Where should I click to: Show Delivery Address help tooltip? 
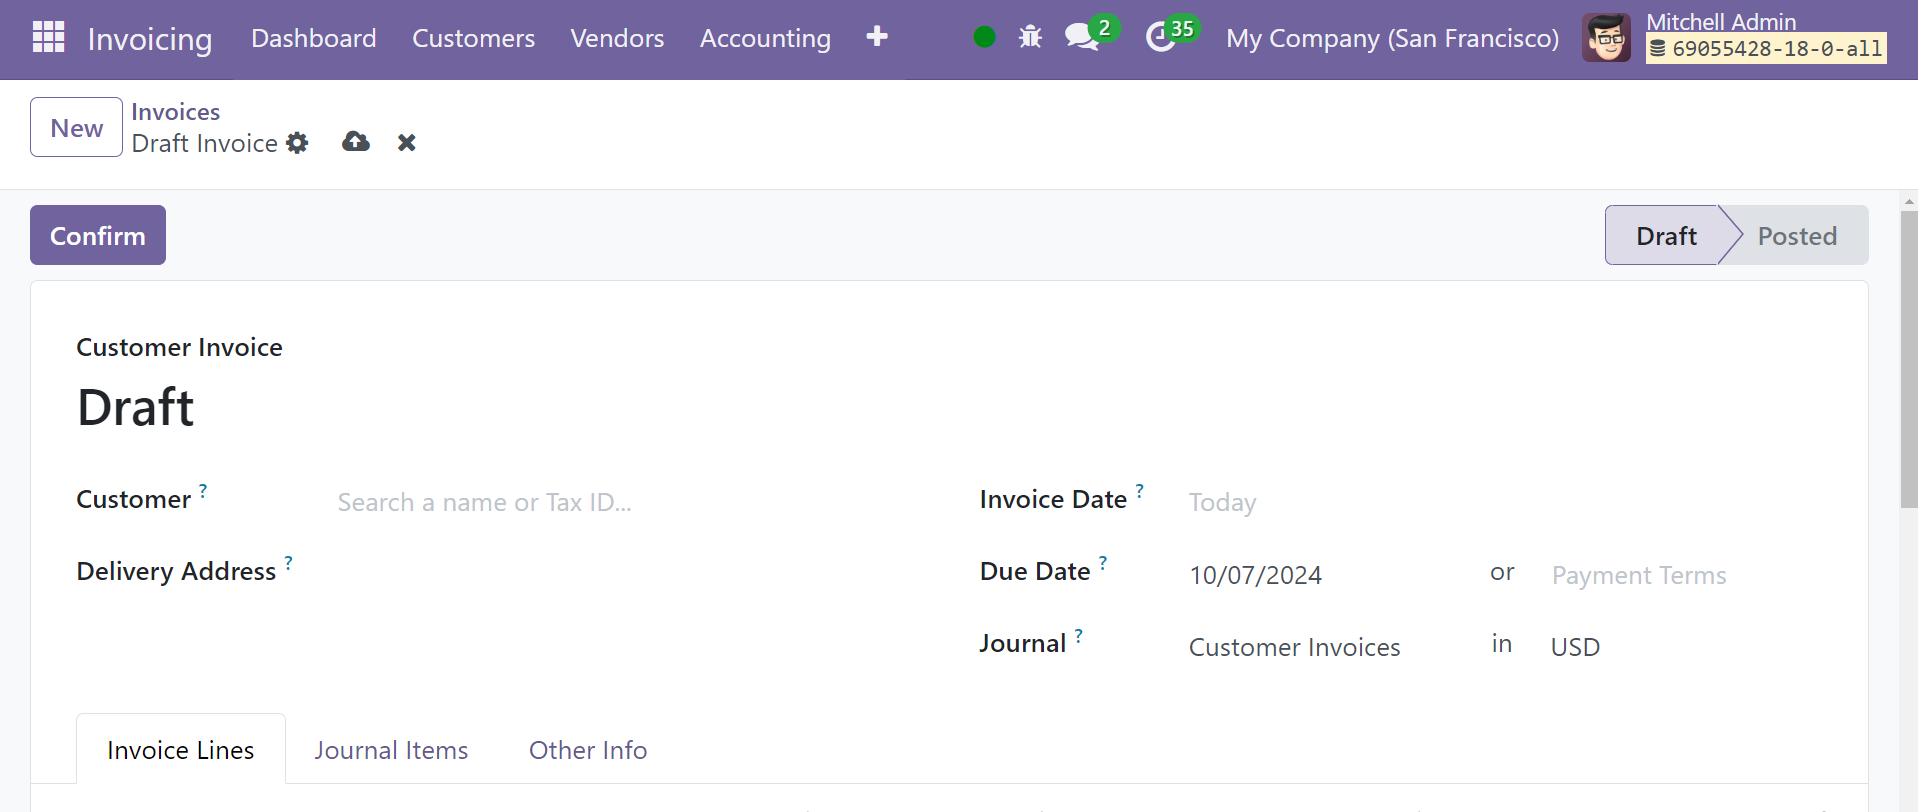[289, 562]
